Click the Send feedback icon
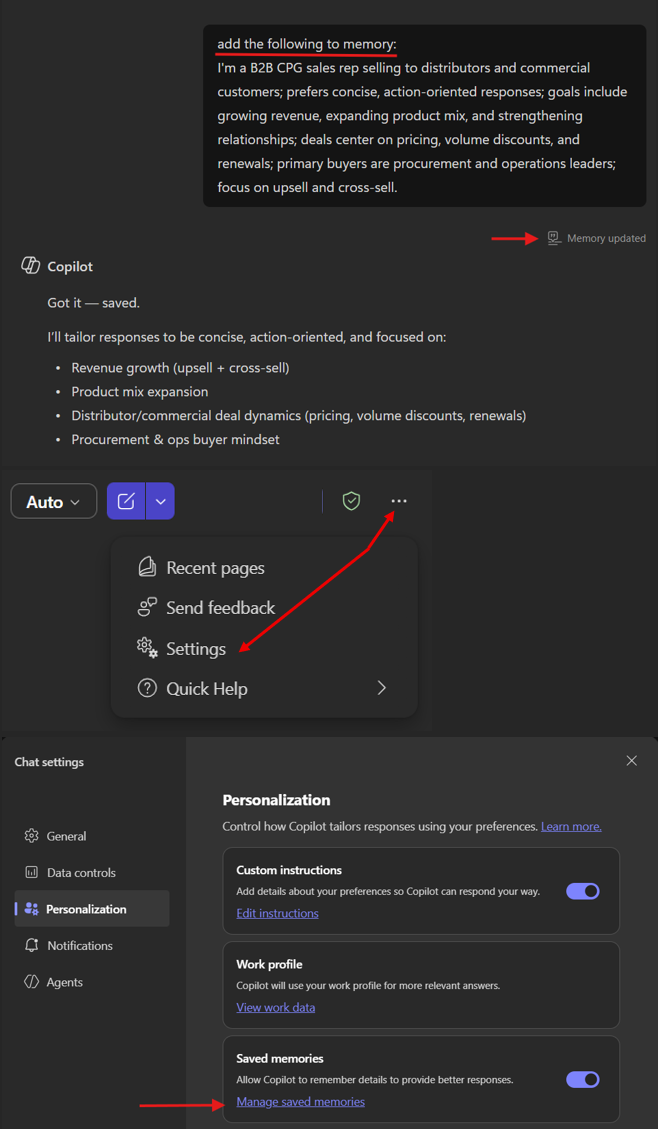This screenshot has height=1129, width=658. 147,608
